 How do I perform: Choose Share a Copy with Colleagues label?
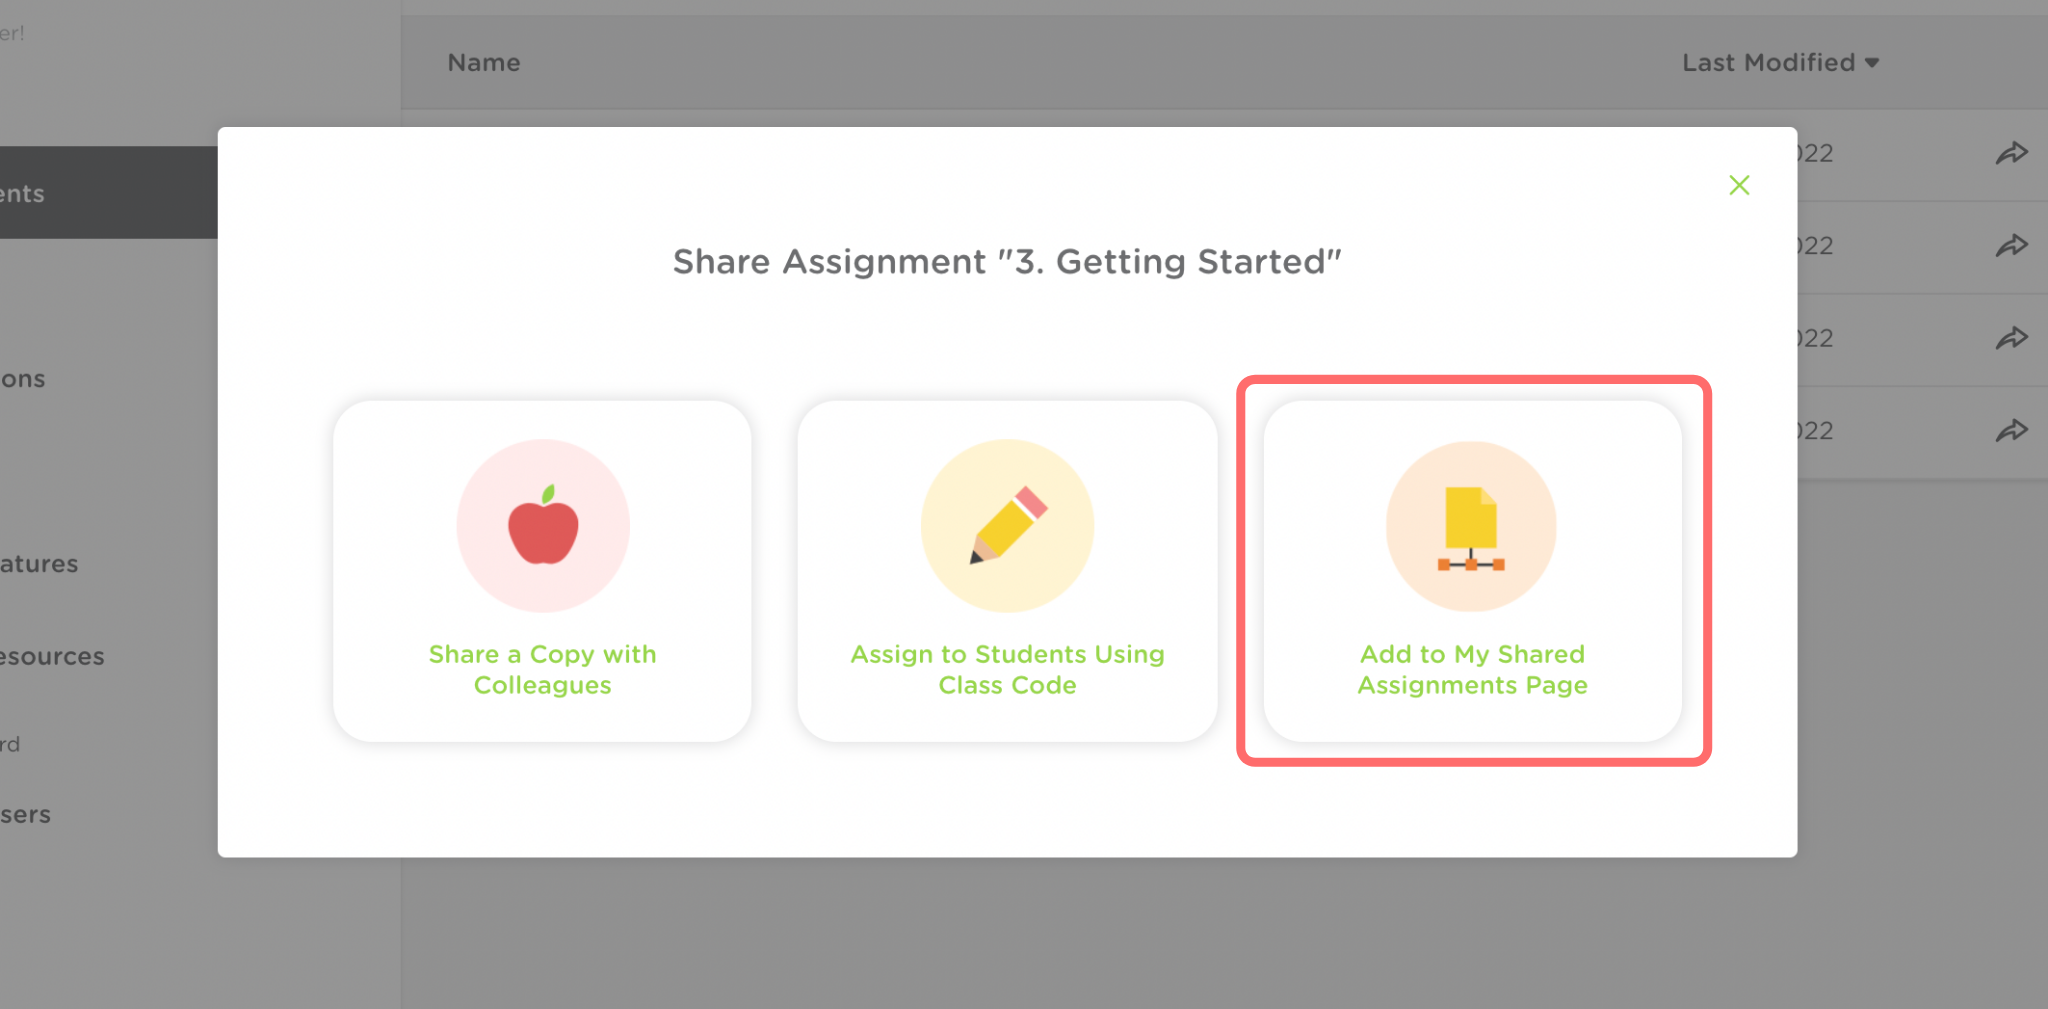pyautogui.click(x=542, y=669)
